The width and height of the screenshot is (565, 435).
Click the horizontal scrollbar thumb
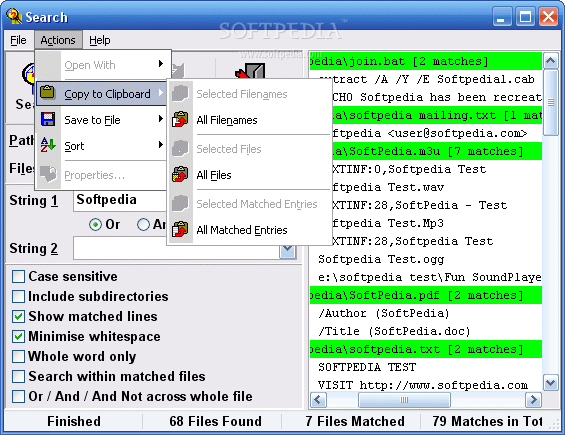tap(404, 399)
